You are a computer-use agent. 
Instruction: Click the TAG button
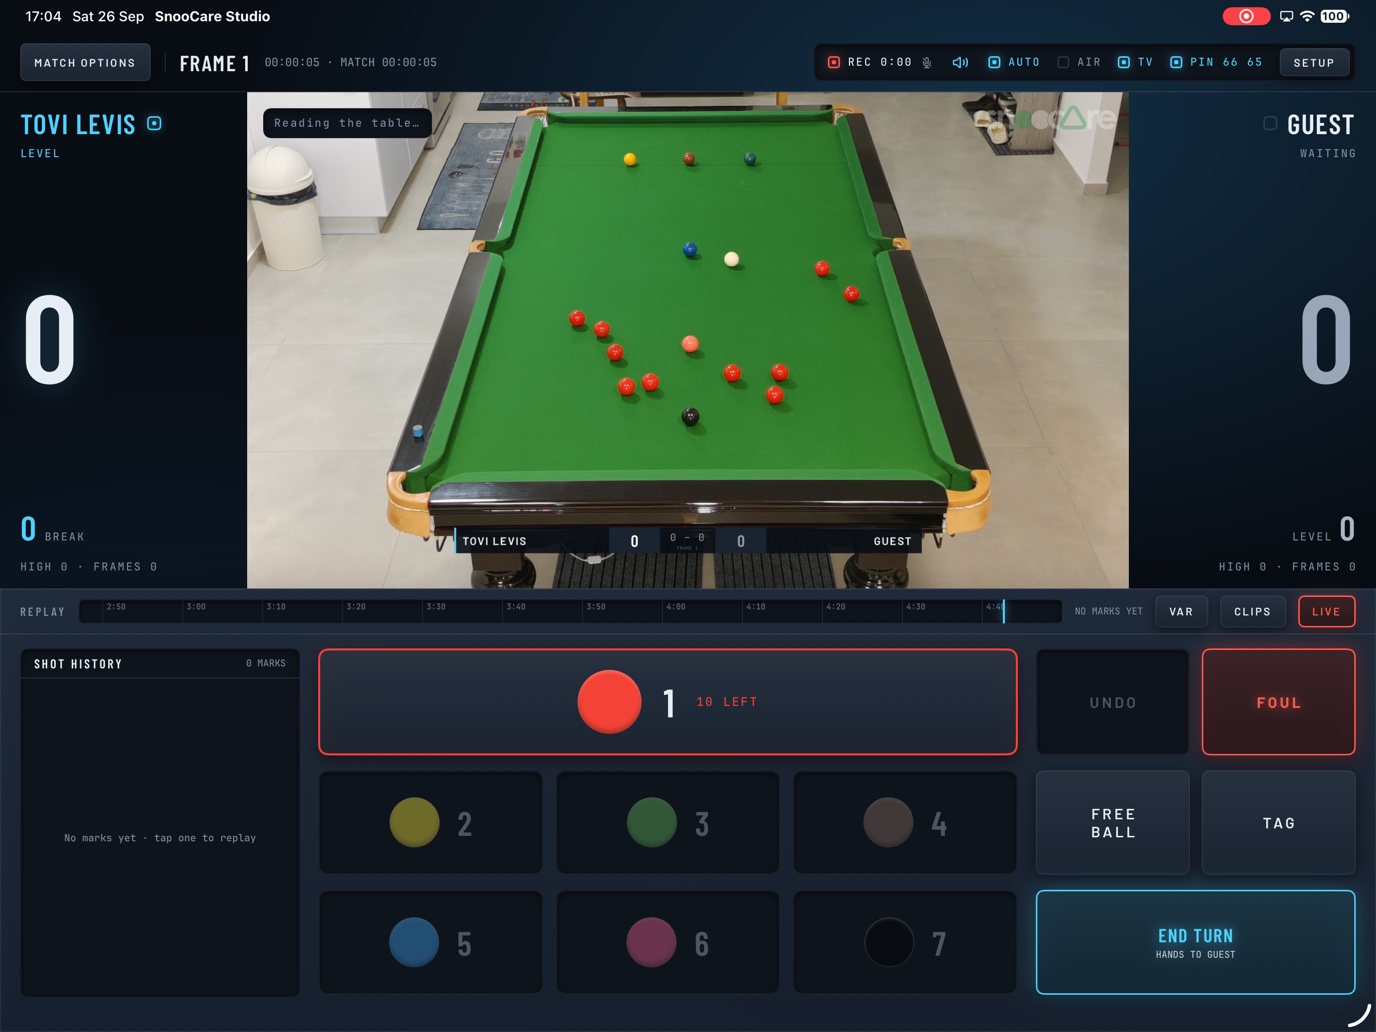1279,823
